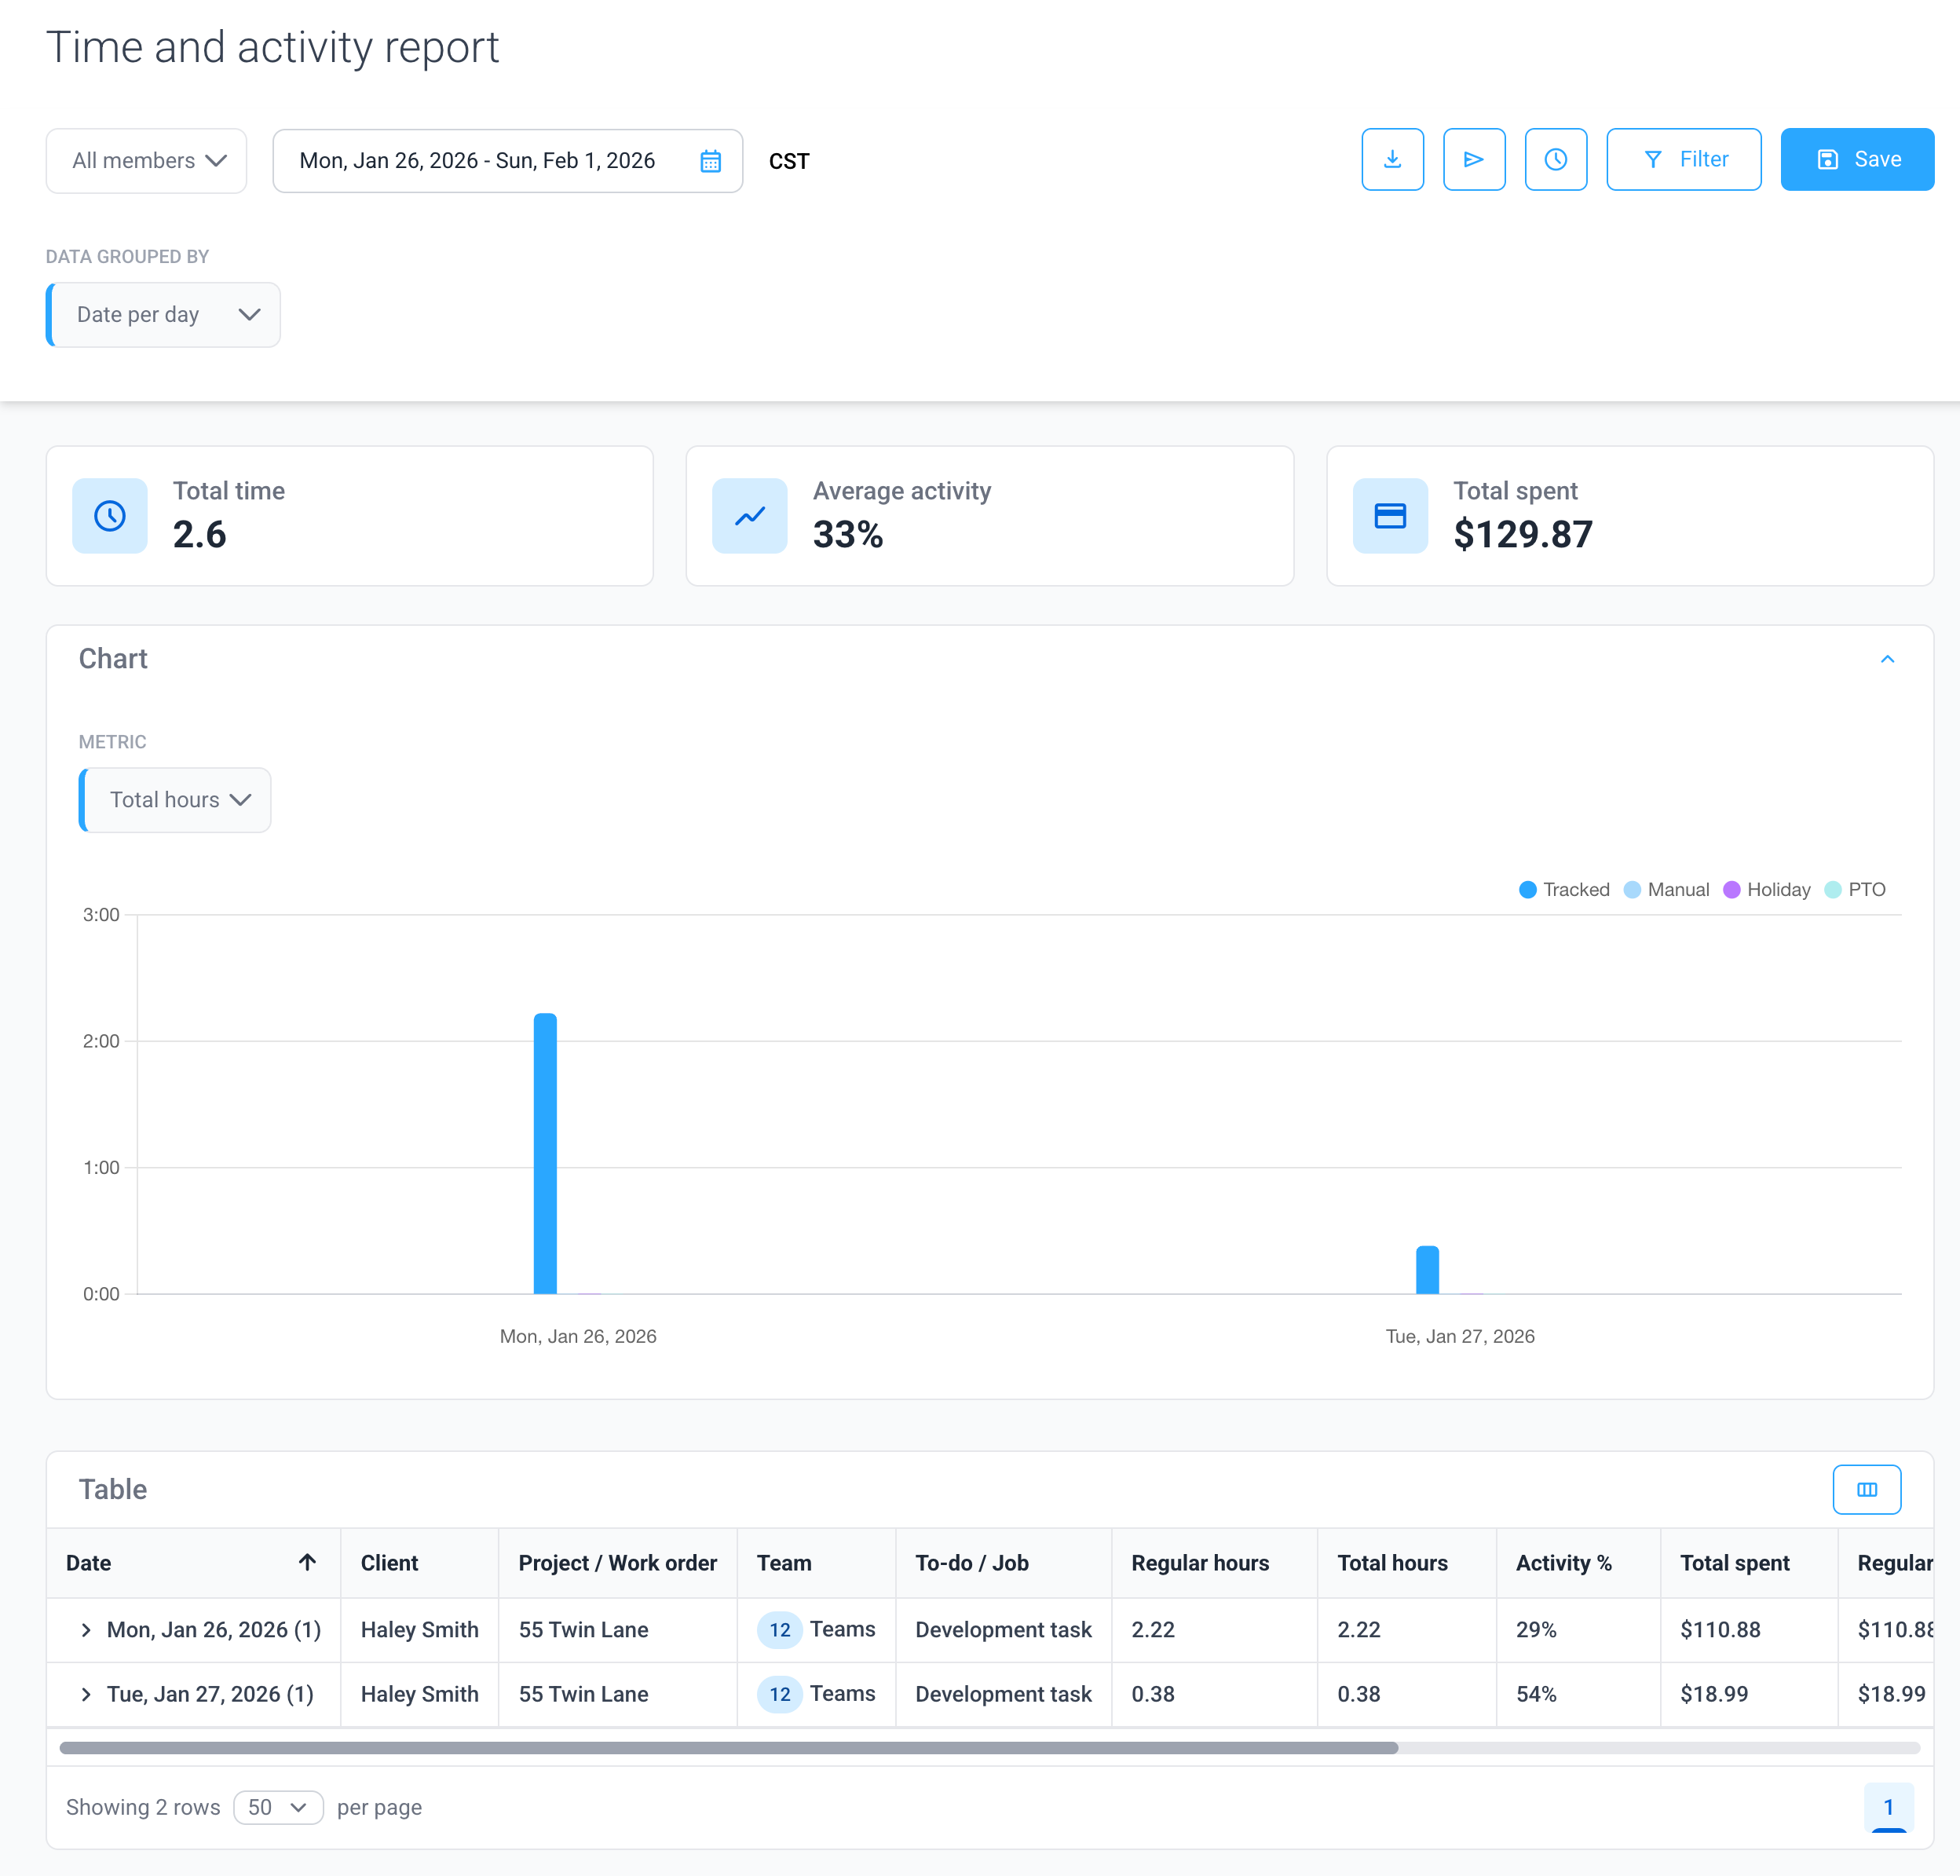Toggle the Manual legend series
This screenshot has width=1960, height=1876.
1666,889
